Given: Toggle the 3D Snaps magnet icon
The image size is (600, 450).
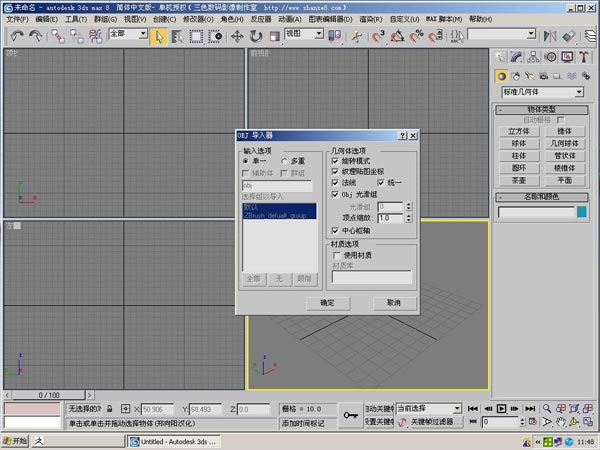Looking at the screenshot, I should (x=378, y=37).
